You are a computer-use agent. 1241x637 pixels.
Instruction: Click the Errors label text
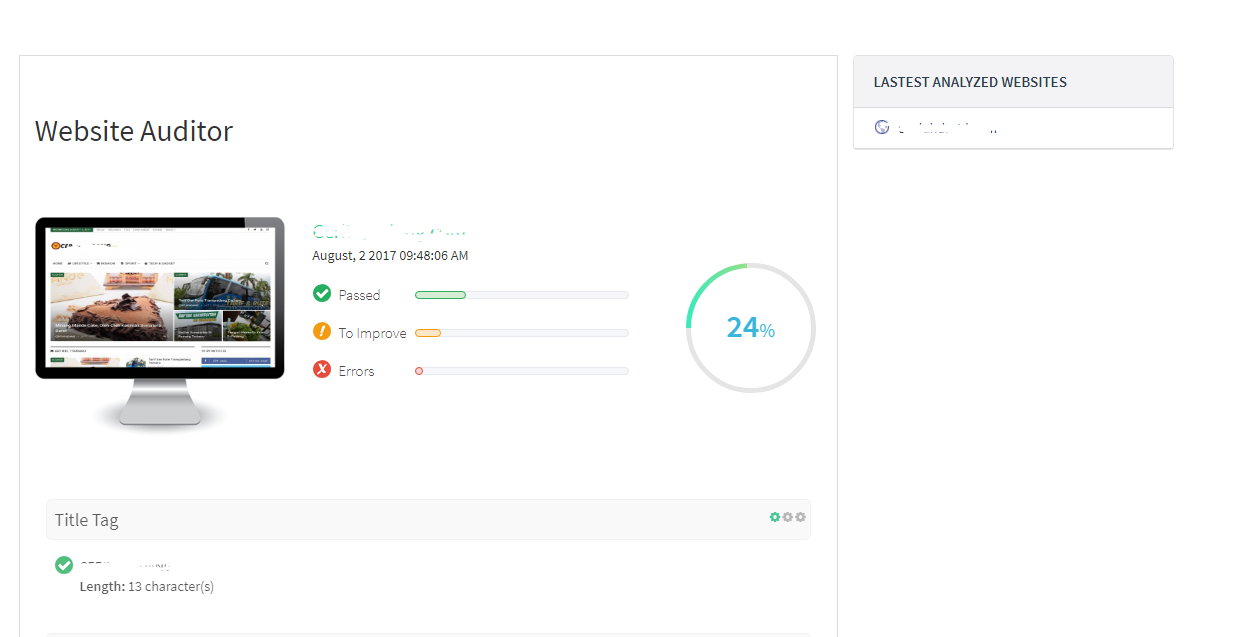pos(356,371)
